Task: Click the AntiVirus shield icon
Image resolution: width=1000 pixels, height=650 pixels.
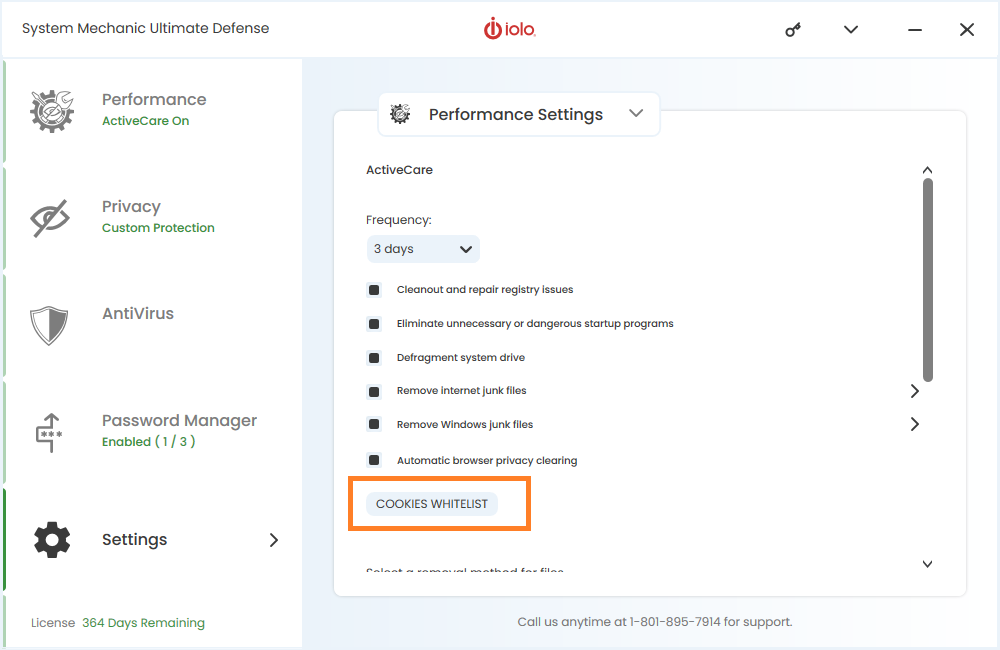Action: coord(49,325)
